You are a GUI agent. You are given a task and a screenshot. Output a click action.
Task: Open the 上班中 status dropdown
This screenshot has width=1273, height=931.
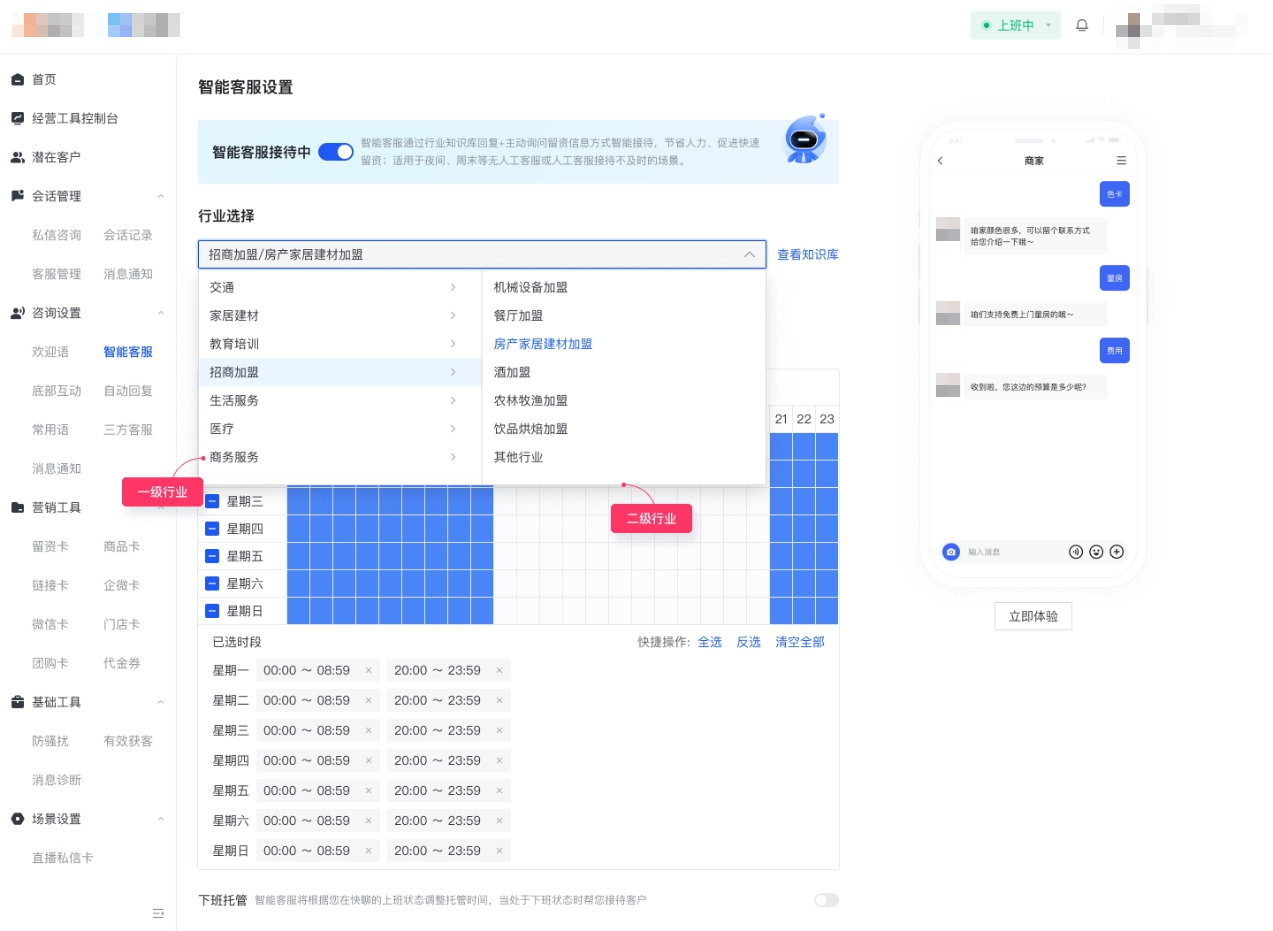(x=1015, y=25)
